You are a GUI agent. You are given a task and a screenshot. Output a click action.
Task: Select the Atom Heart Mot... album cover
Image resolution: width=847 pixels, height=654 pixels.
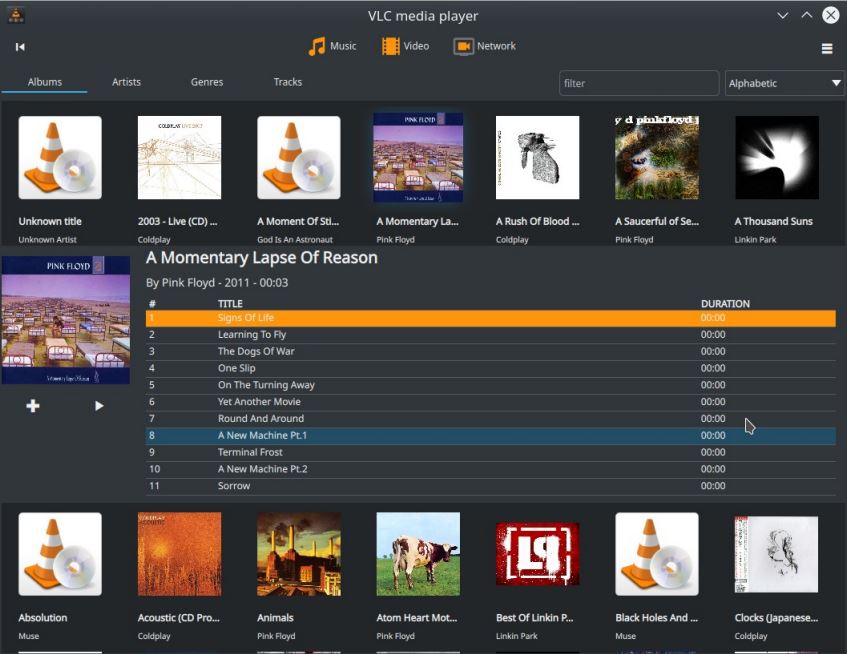click(418, 554)
